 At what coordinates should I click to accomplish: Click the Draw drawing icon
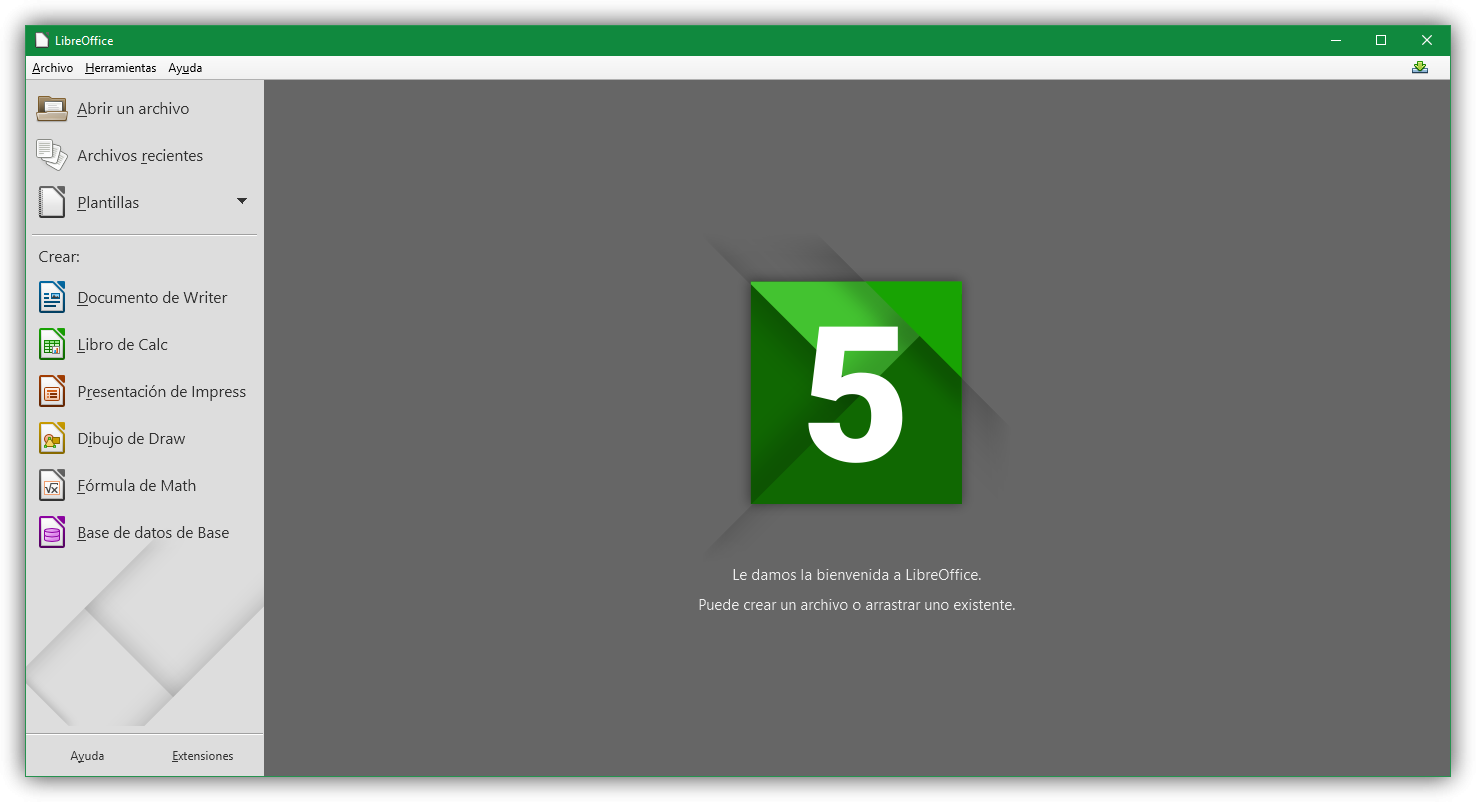52,438
